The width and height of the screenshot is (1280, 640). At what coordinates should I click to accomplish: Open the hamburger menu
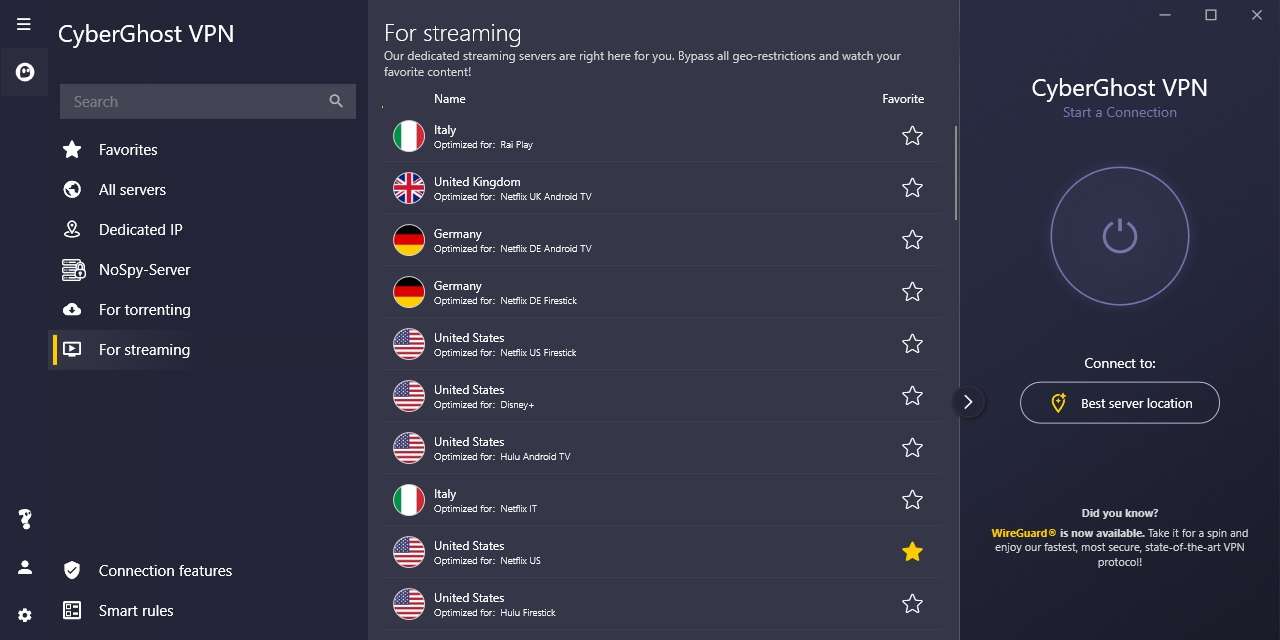click(24, 24)
